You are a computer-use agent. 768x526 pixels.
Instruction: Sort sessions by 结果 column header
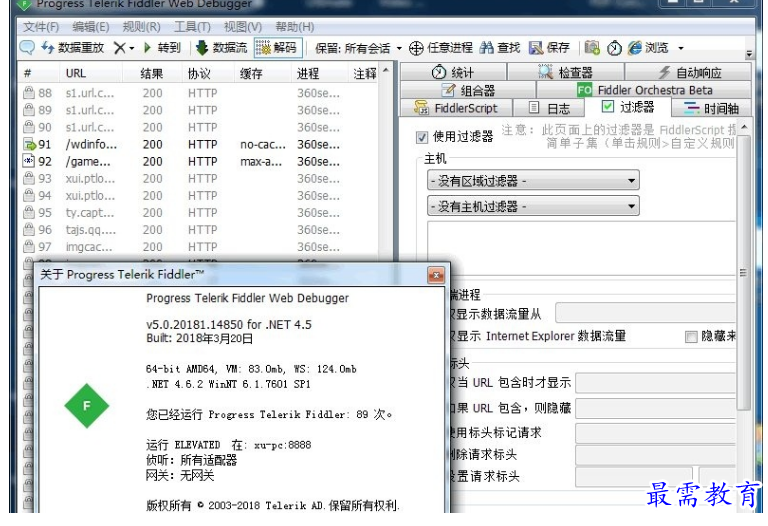(x=151, y=73)
